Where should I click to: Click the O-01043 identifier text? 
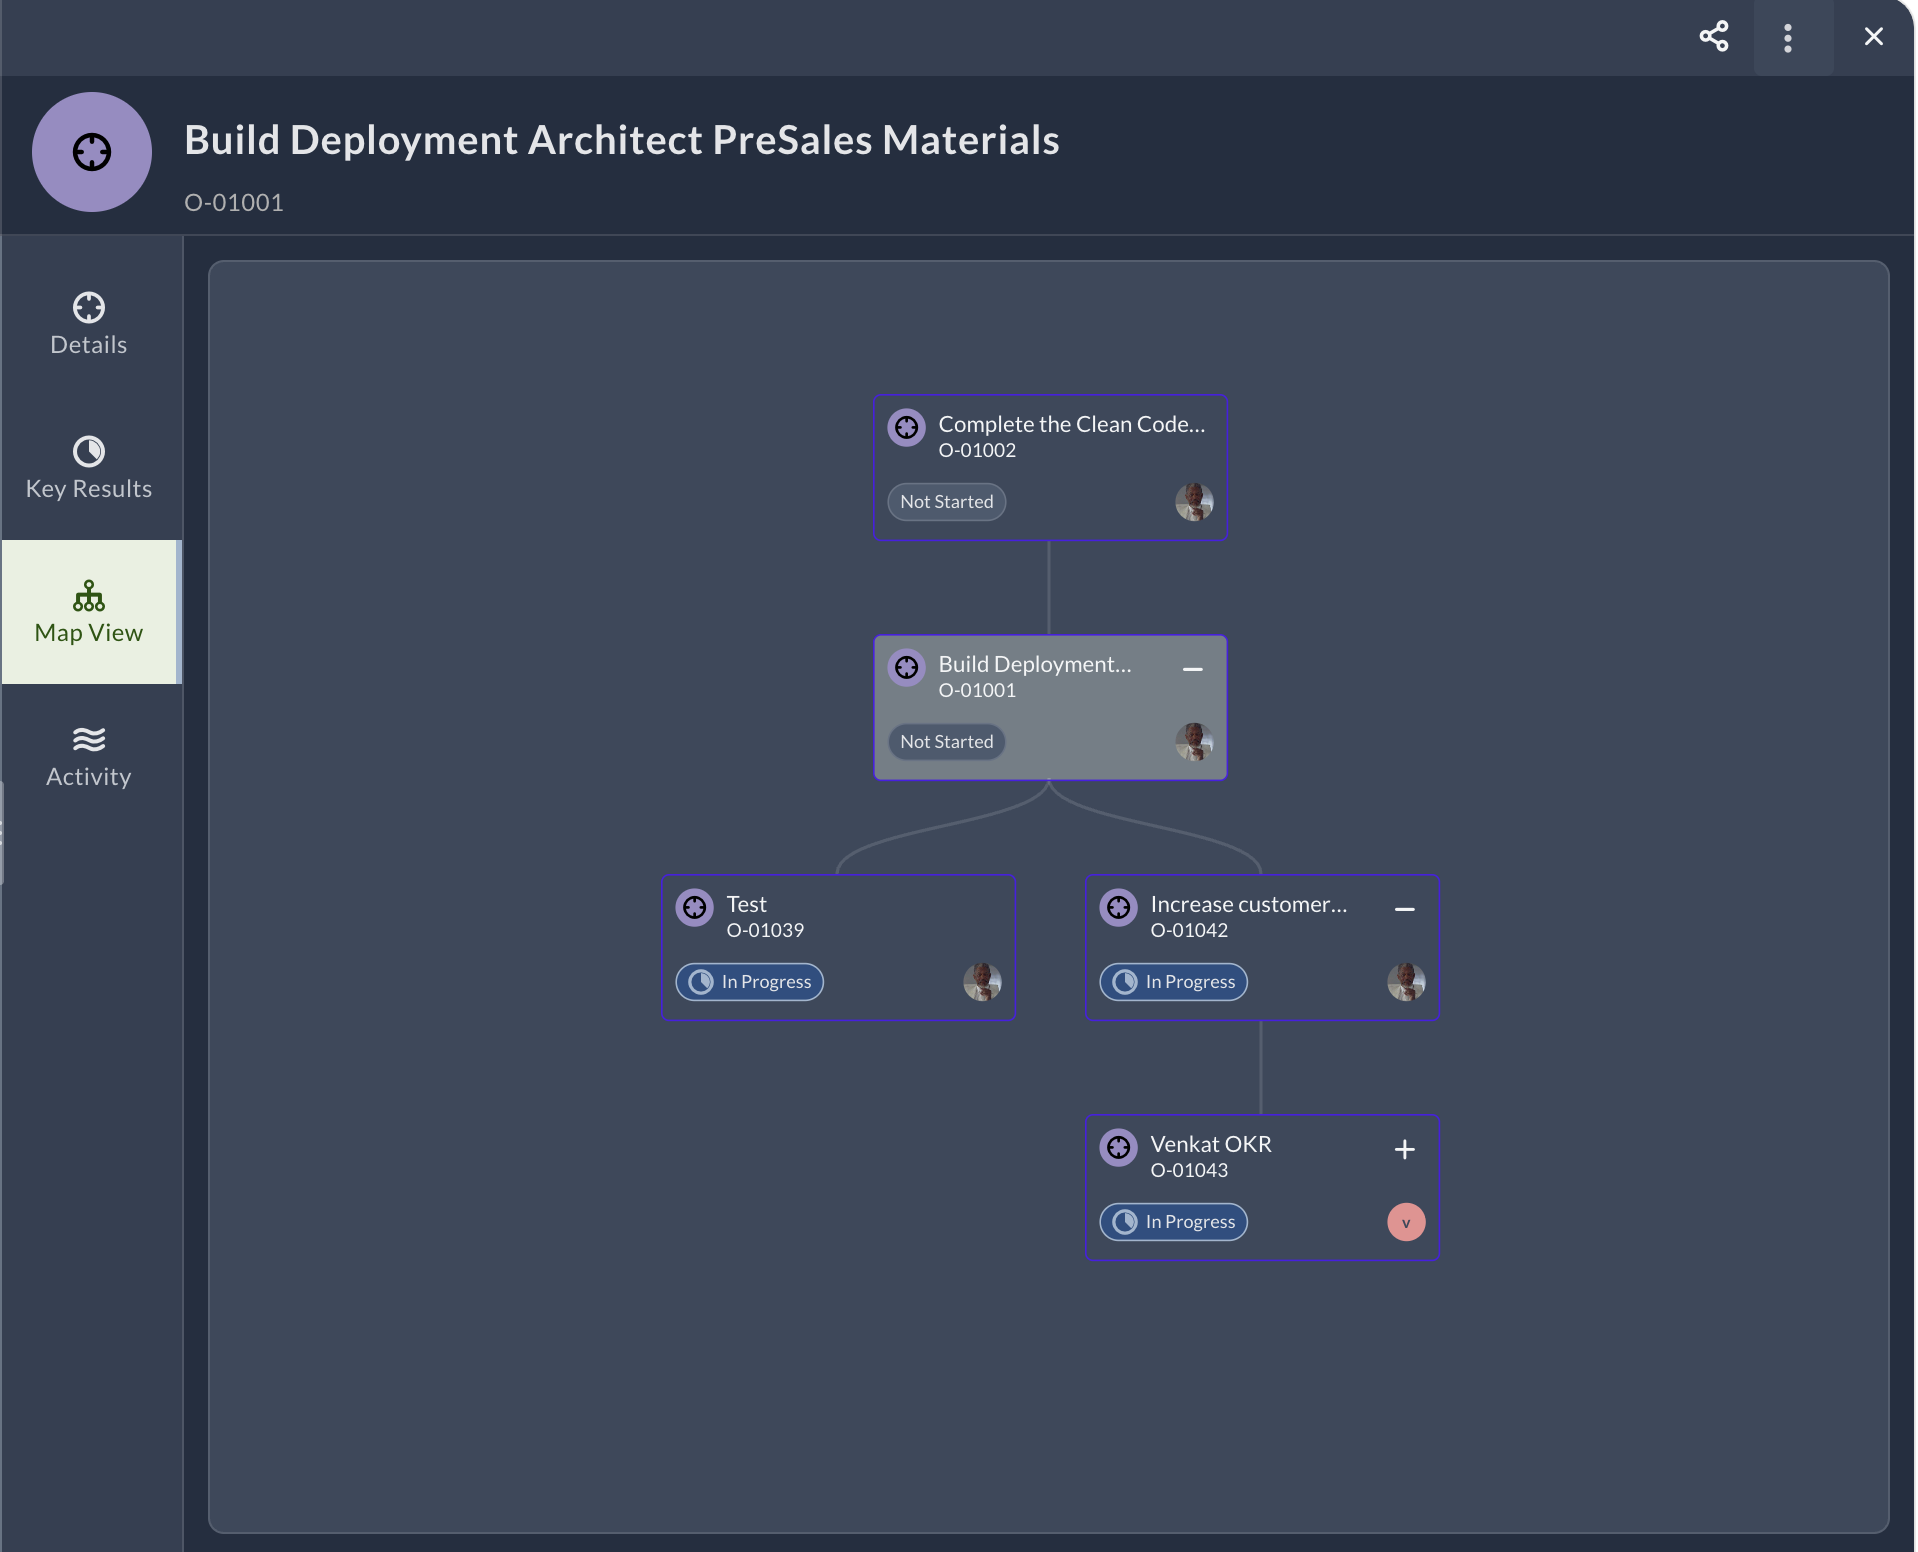tap(1189, 1170)
